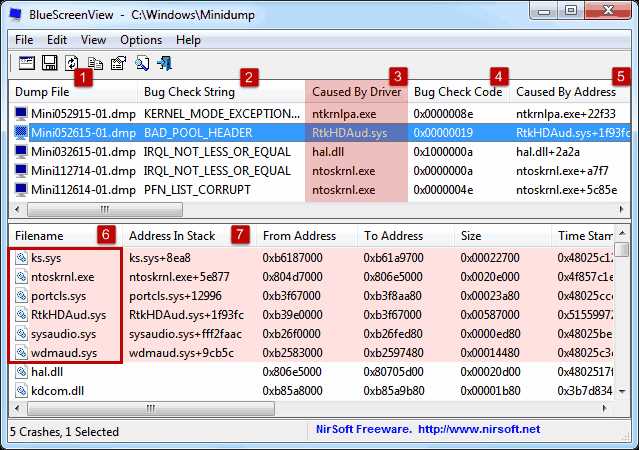Click the file icon next to RtkHDAud.sys
Viewport: 639px width, 450px height.
(x=21, y=315)
